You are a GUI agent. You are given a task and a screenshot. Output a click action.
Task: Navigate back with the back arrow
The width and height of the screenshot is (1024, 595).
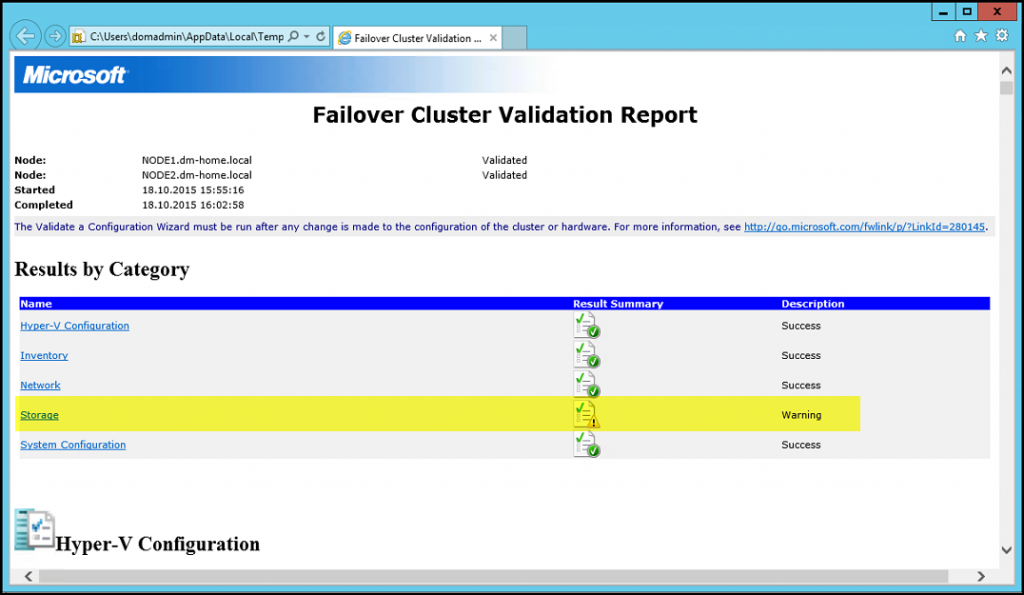click(26, 34)
